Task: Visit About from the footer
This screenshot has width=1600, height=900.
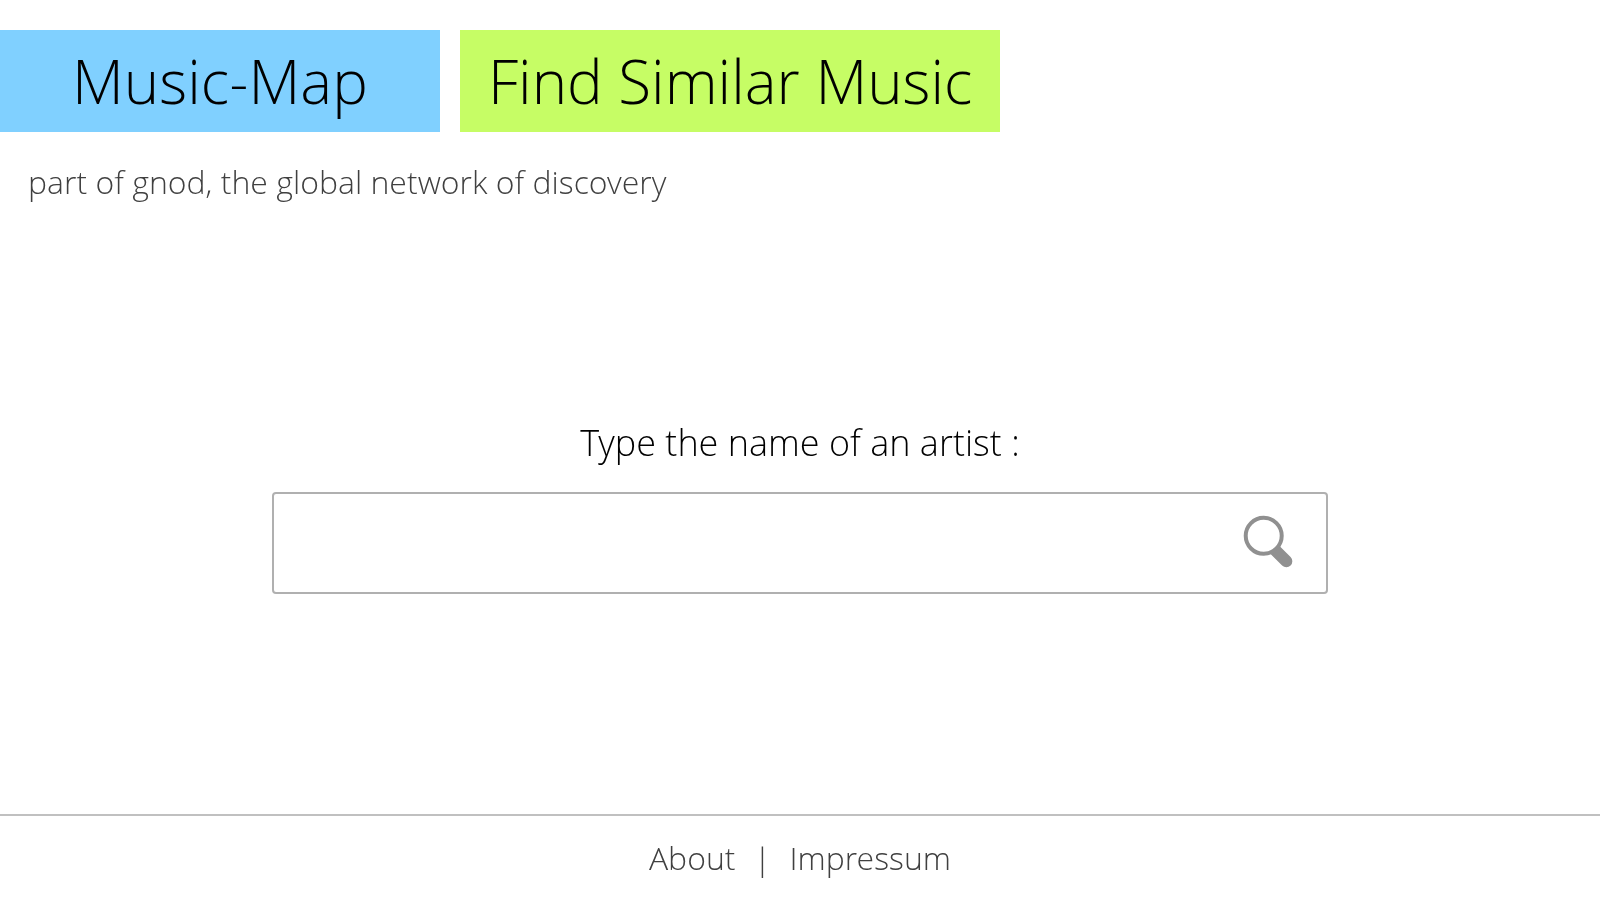Action: pos(692,859)
